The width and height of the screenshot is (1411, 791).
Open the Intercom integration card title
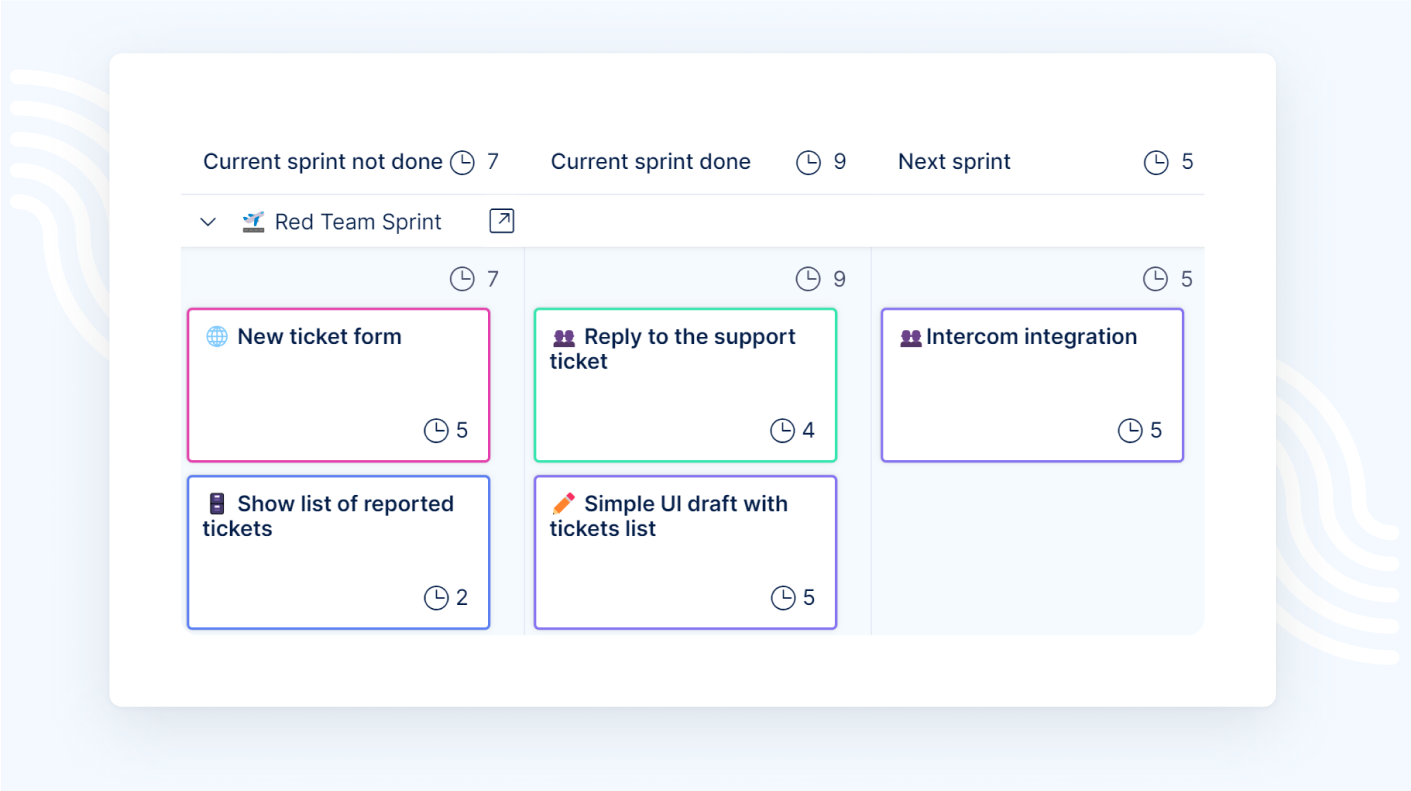[1031, 337]
